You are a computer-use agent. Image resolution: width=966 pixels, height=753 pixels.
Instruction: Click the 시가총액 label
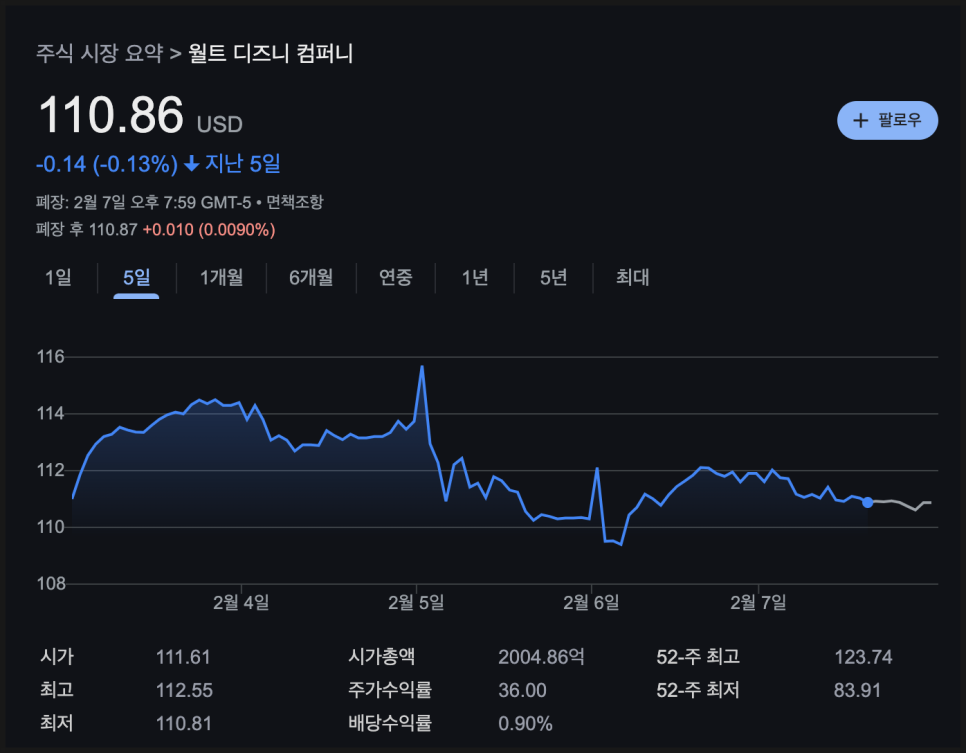(x=381, y=656)
